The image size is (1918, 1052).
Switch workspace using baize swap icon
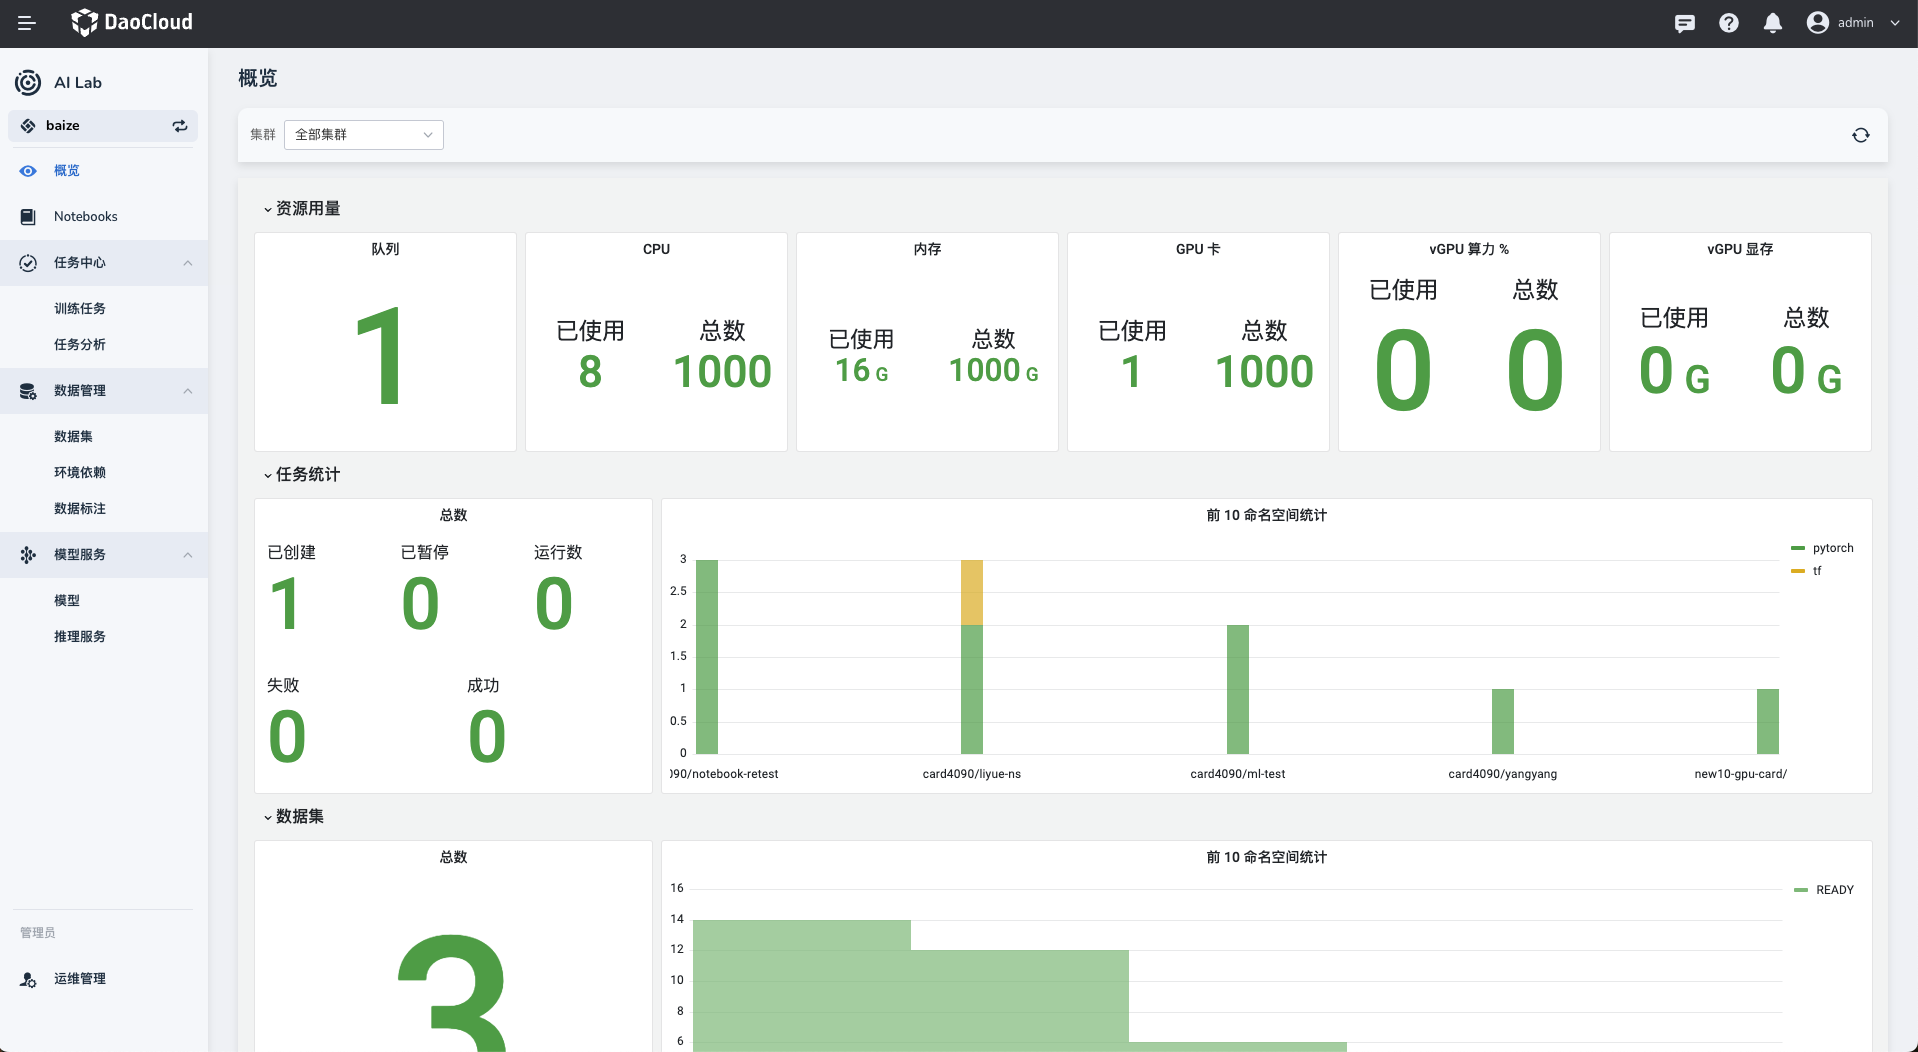(180, 126)
